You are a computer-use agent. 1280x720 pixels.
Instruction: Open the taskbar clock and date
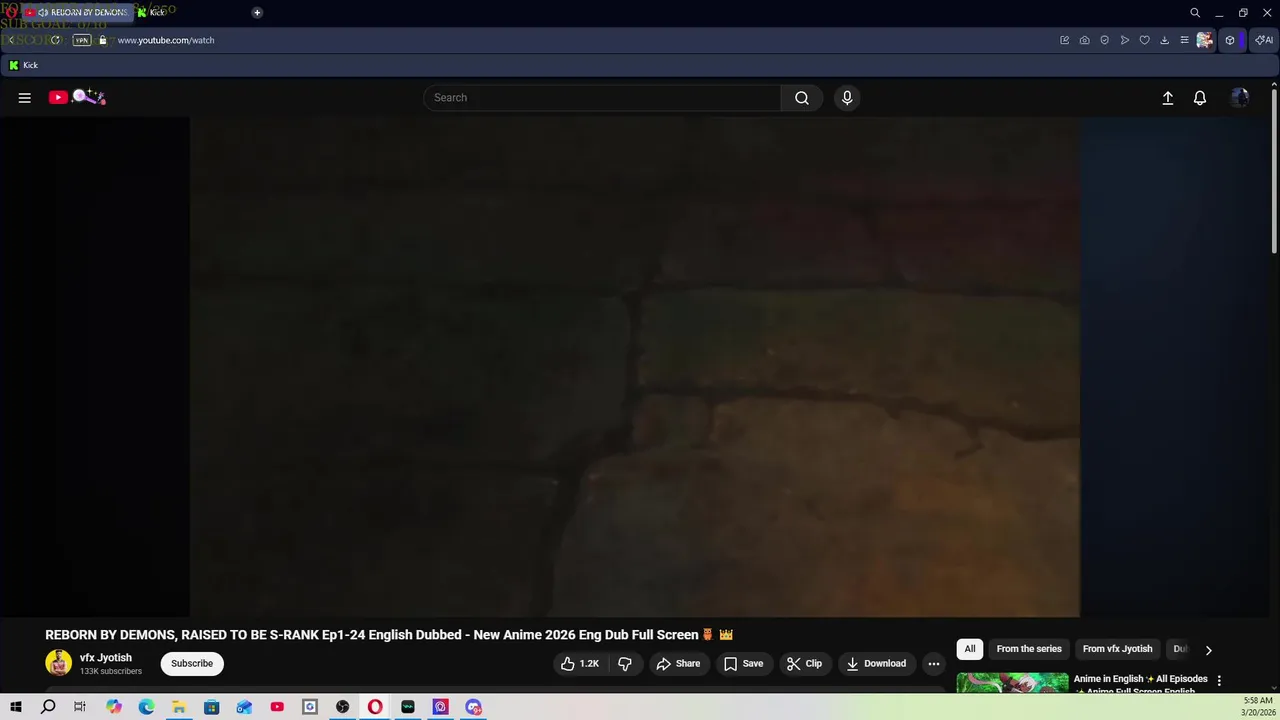tap(1258, 707)
